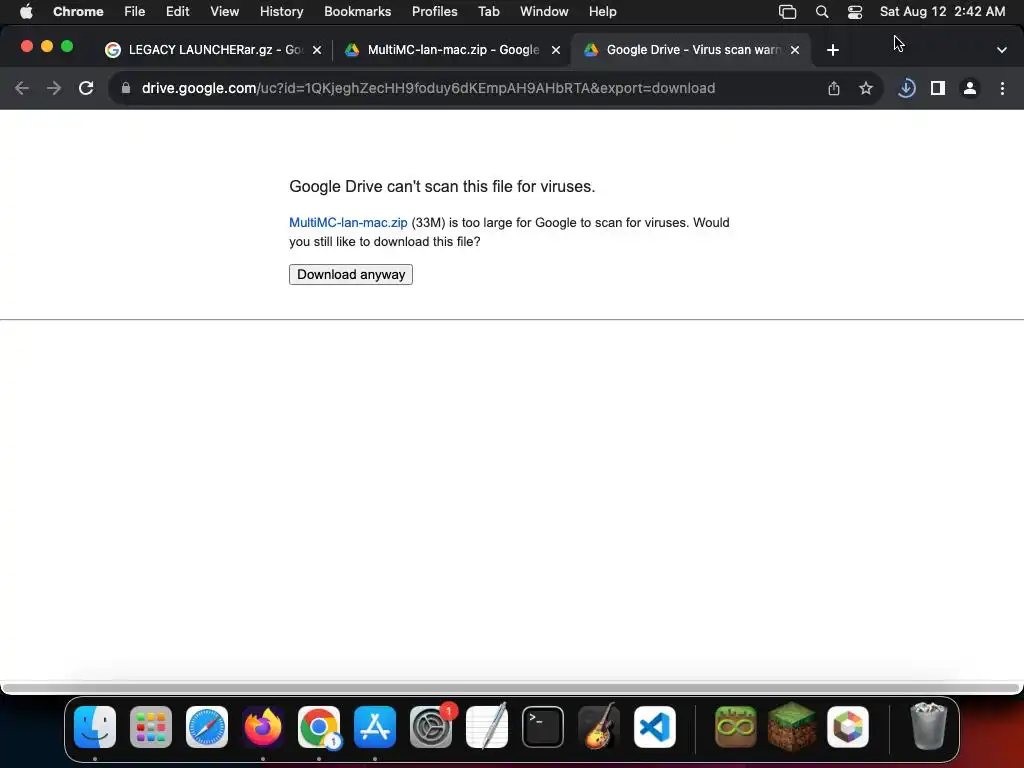Switch to MultiMC-lan-mac.zip Google tab
Screen dimensions: 1024x768
click(453, 50)
